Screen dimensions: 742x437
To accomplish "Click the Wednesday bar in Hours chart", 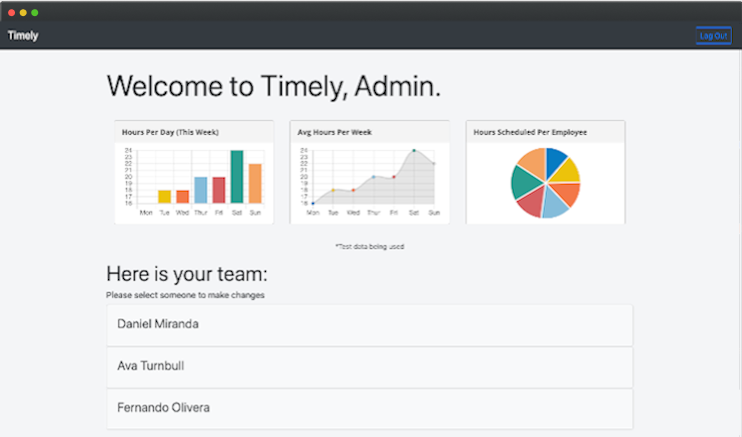I will [183, 197].
